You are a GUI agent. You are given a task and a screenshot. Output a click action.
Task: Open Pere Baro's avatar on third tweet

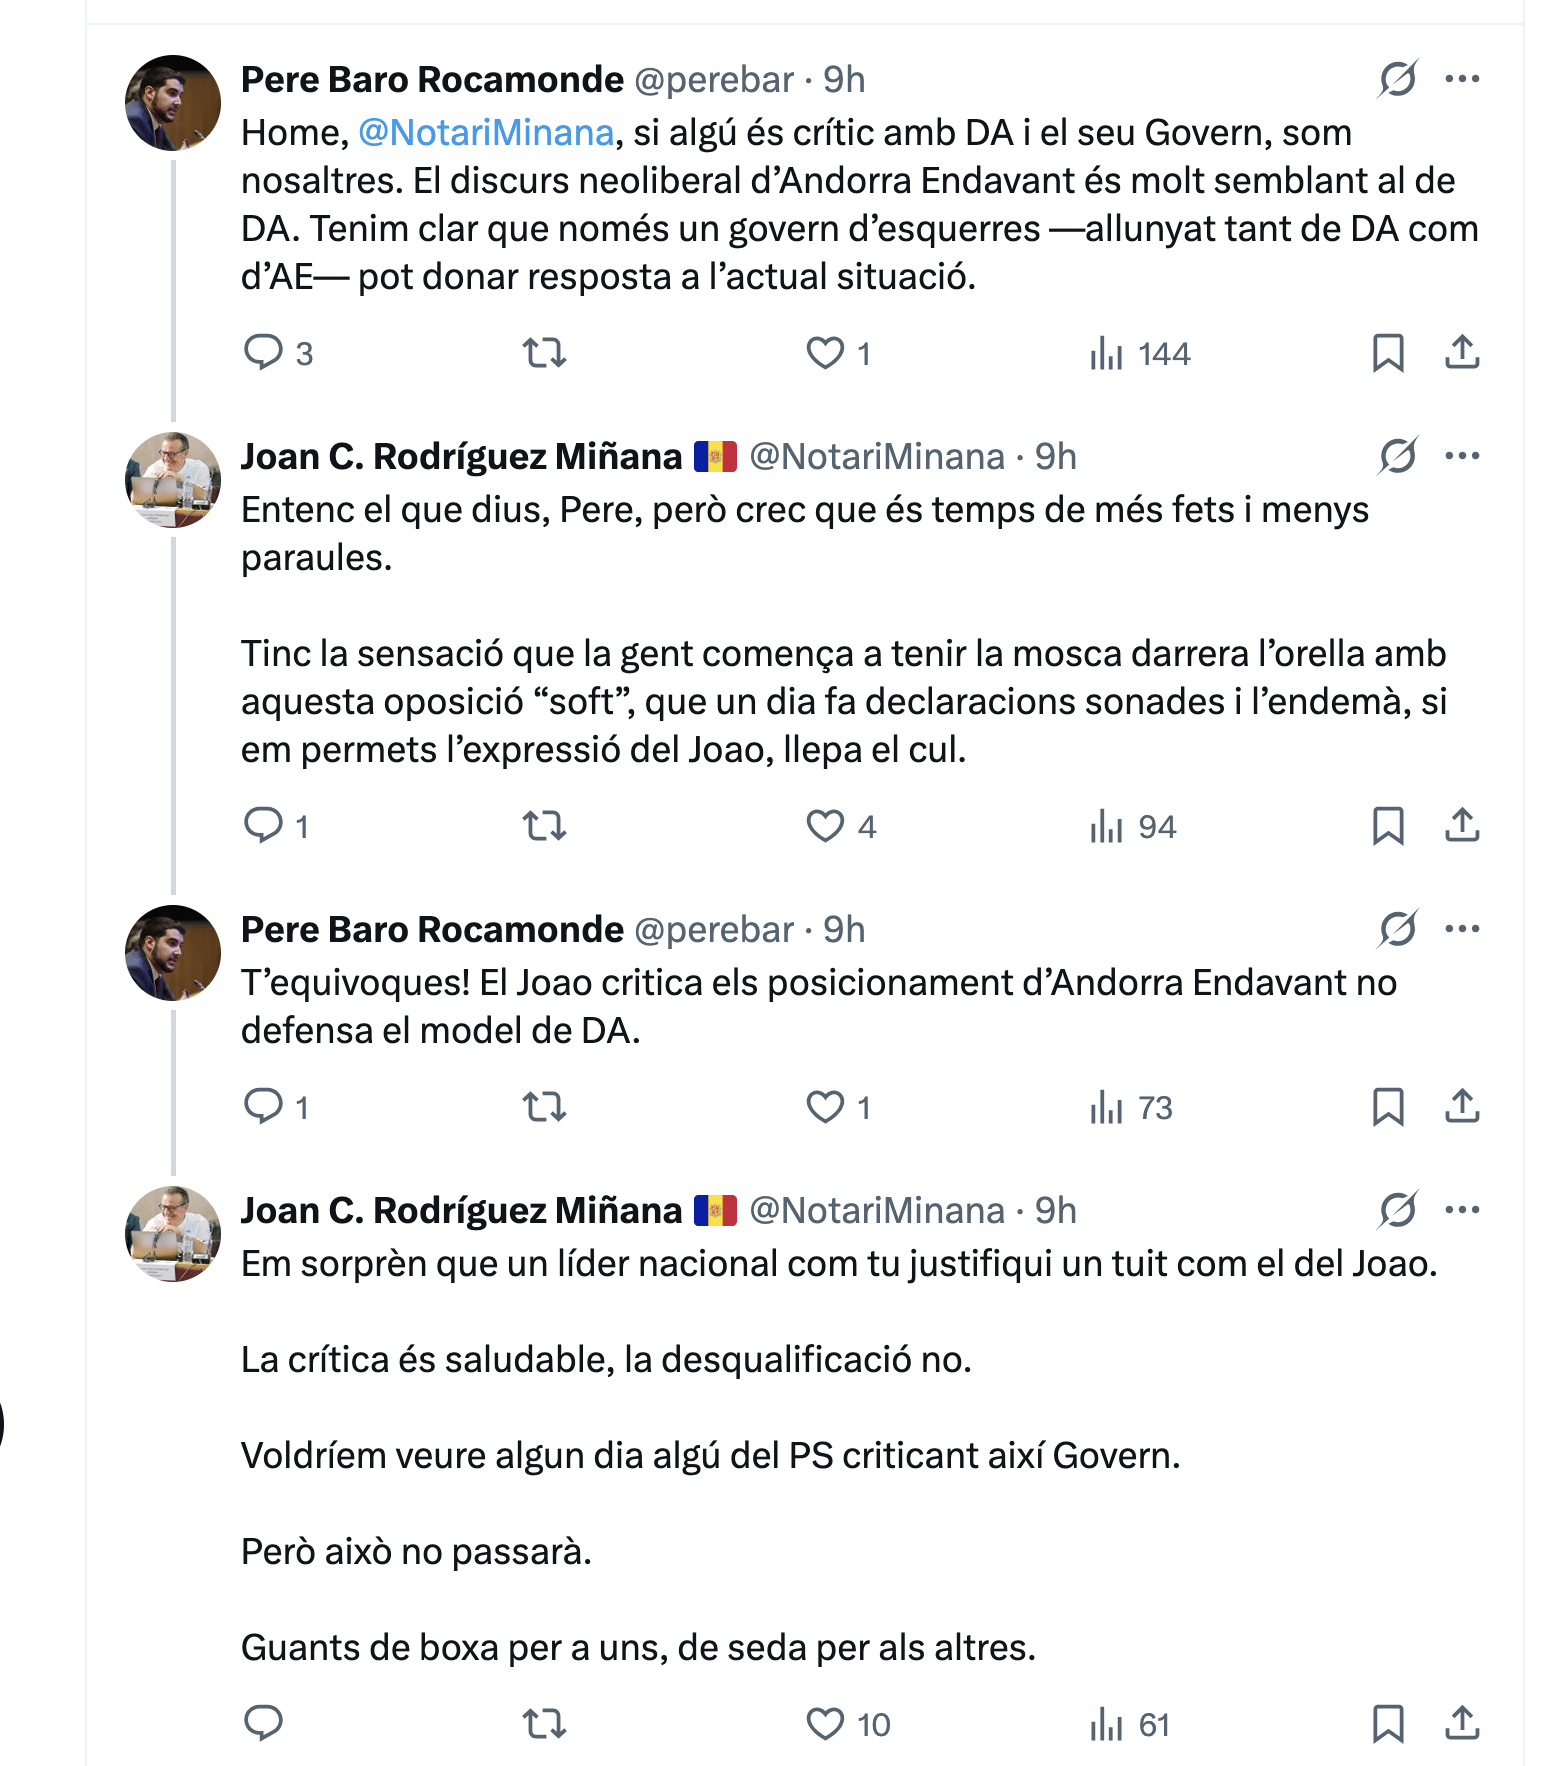pyautogui.click(x=173, y=953)
